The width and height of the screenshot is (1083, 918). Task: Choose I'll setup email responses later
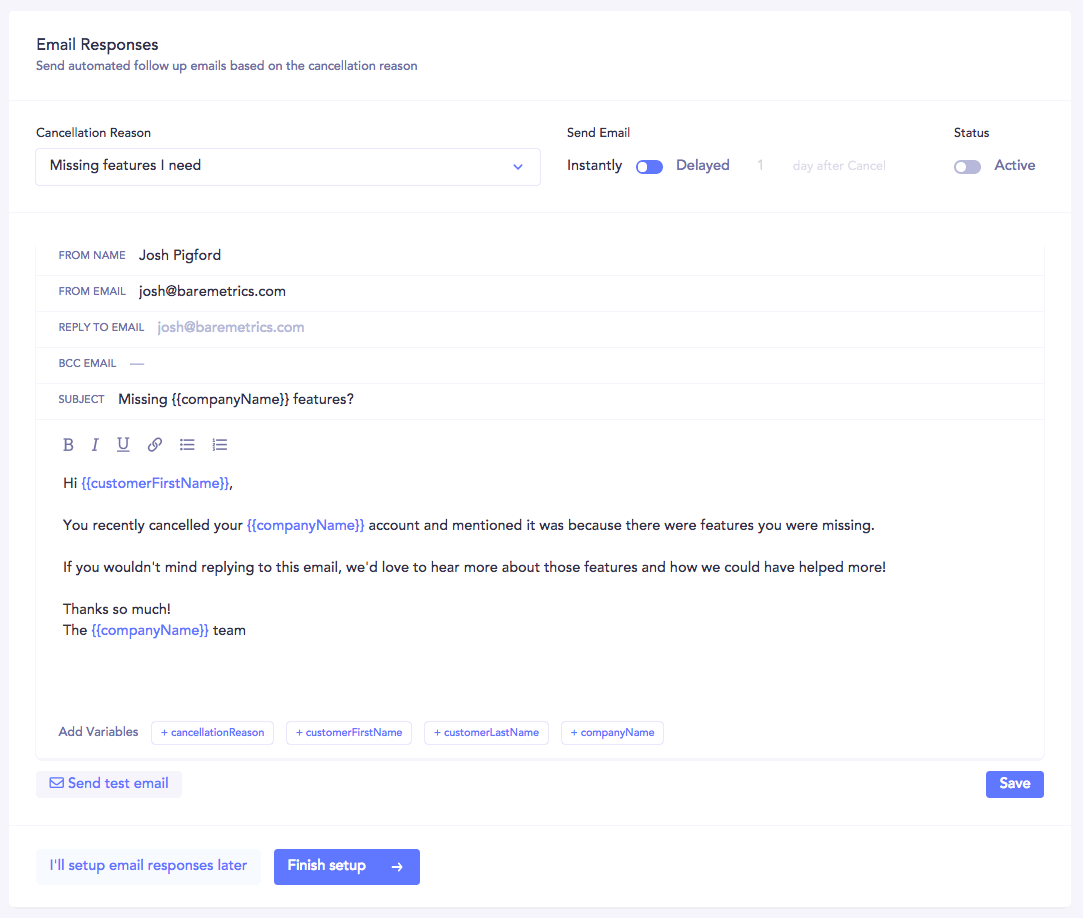pyautogui.click(x=148, y=867)
